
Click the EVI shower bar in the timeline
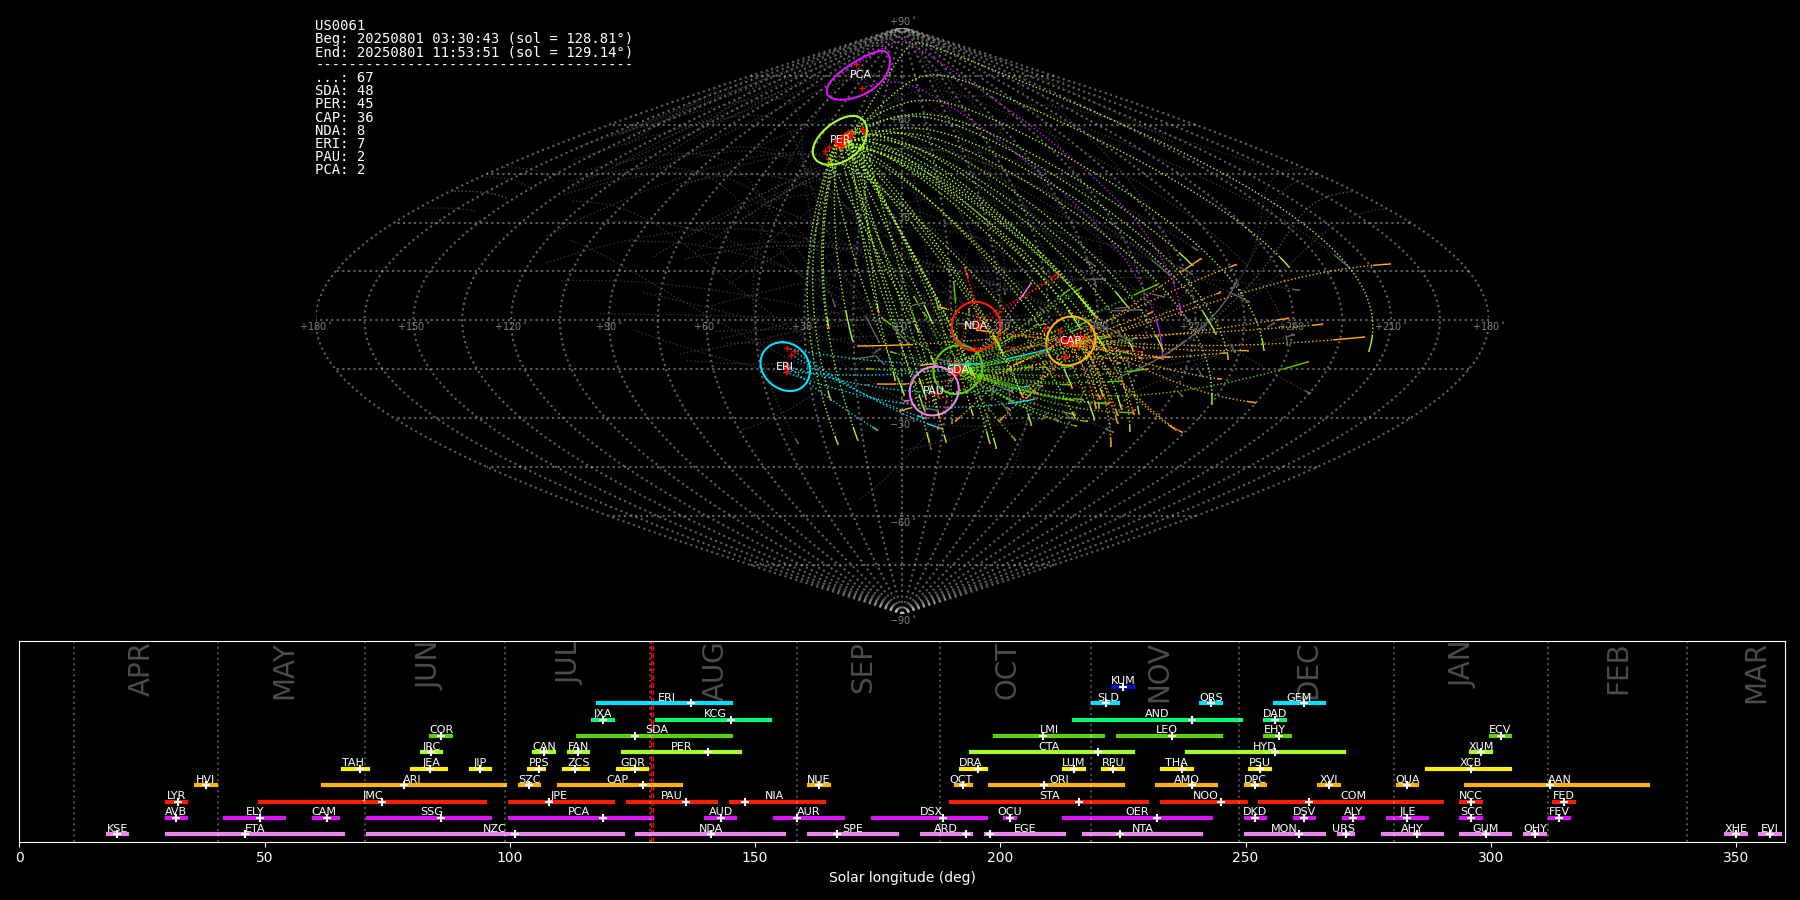1770,834
